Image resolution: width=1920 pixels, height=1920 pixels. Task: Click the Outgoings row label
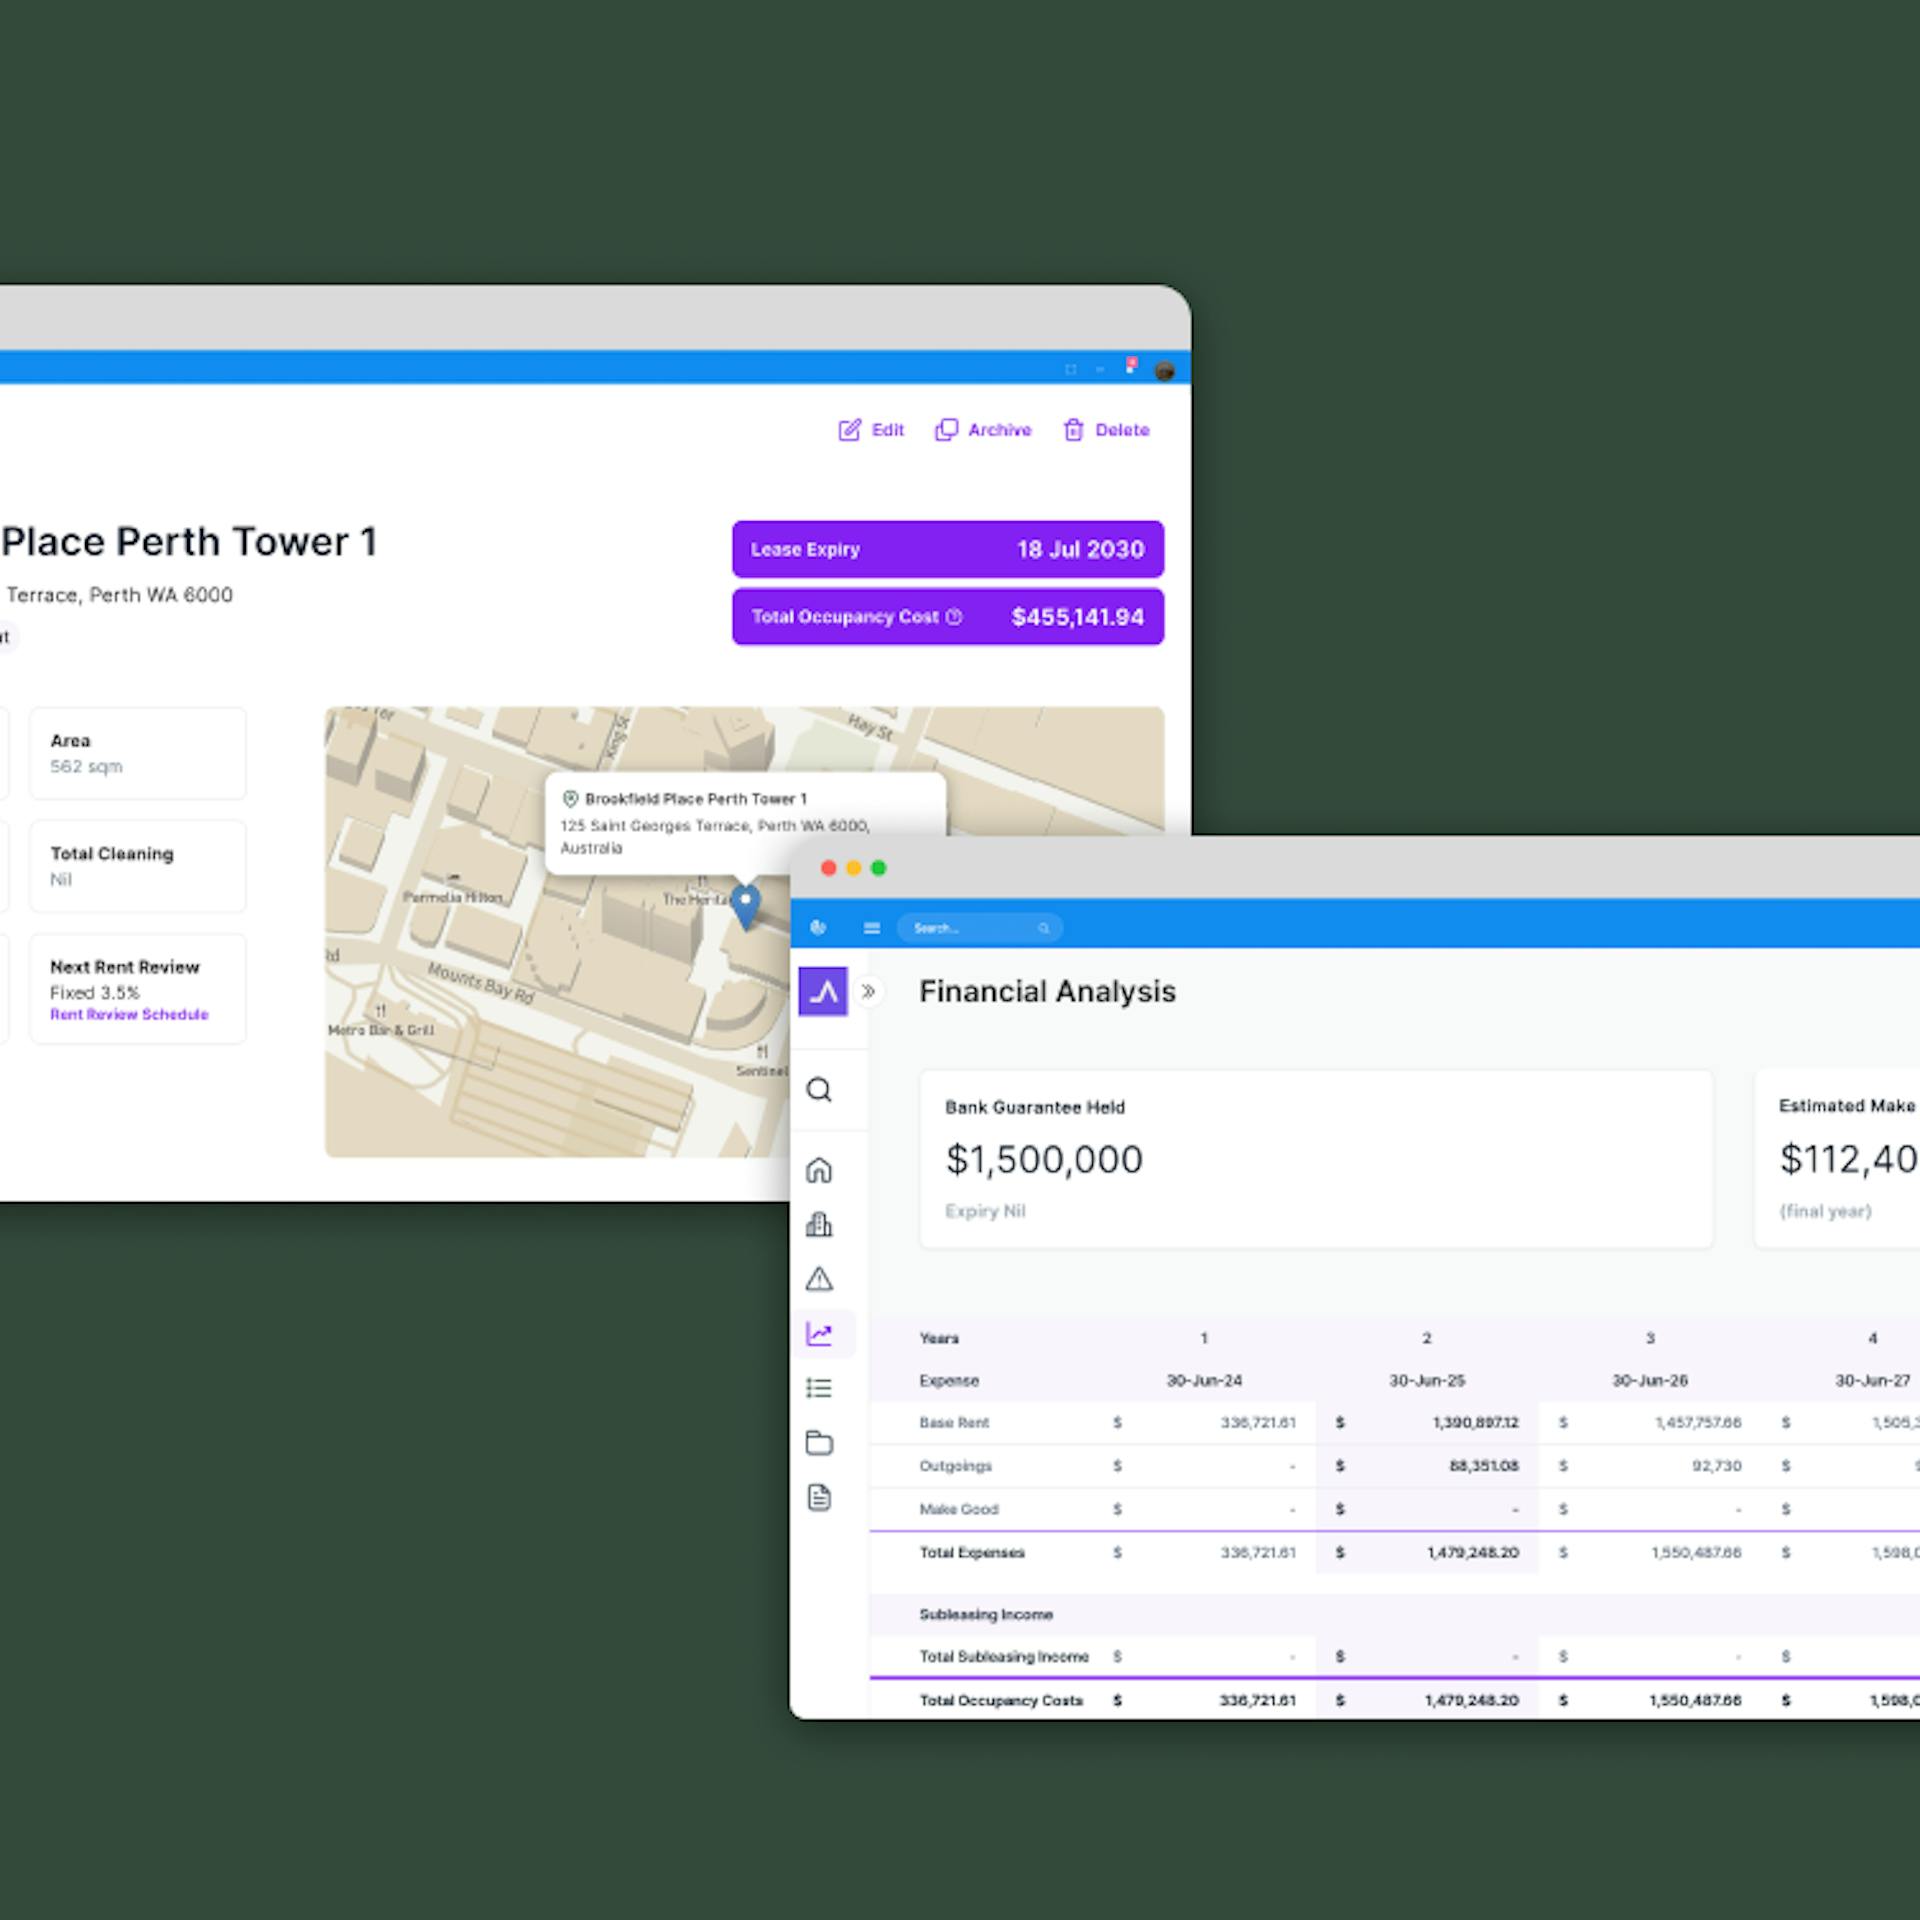coord(955,1466)
